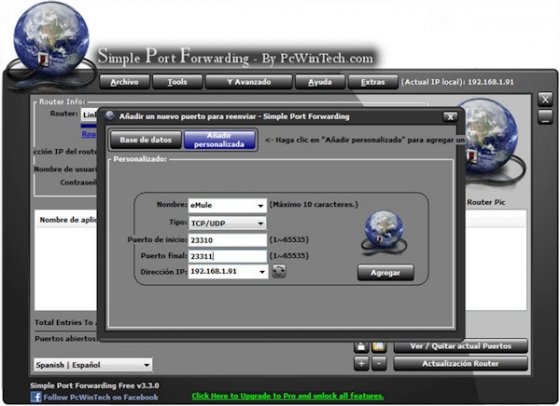Viewport: 560px width, 406px height.
Task: Click the Facebook icon
Action: pyautogui.click(x=36, y=397)
